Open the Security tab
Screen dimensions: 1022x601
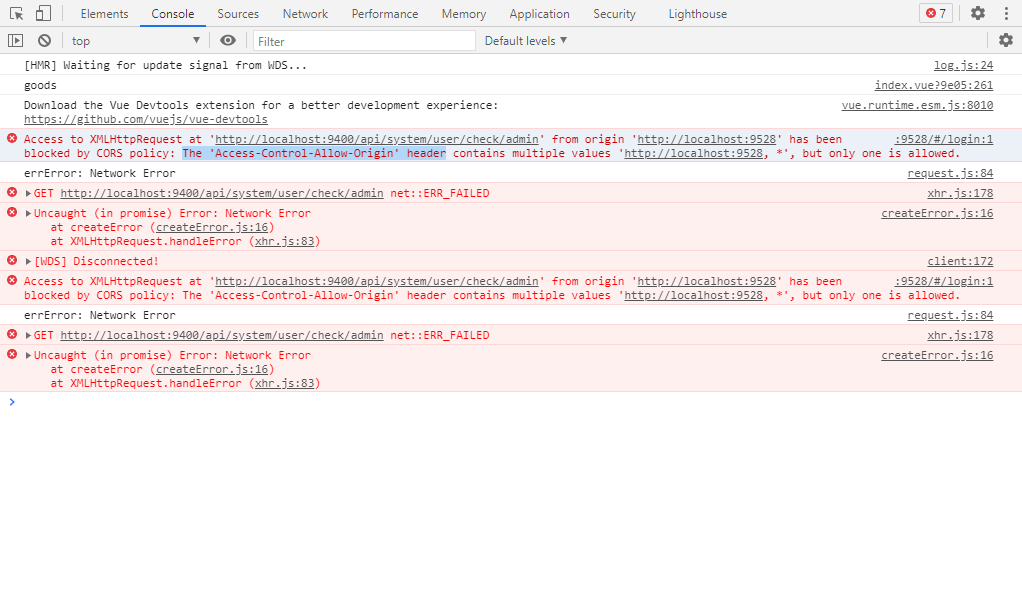coord(614,14)
